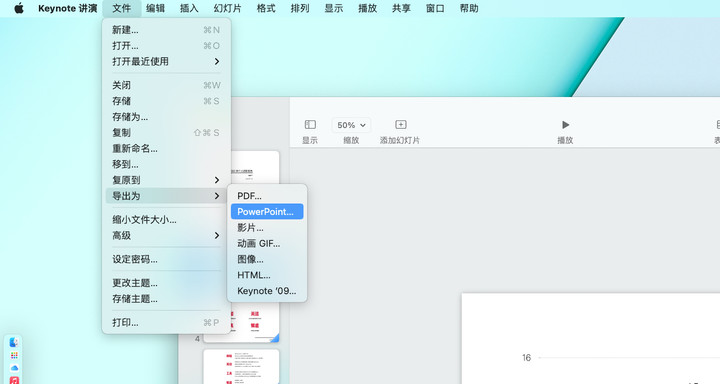This screenshot has height=384, width=720.
Task: Choose 存储 in the file menu
Action: point(166,101)
